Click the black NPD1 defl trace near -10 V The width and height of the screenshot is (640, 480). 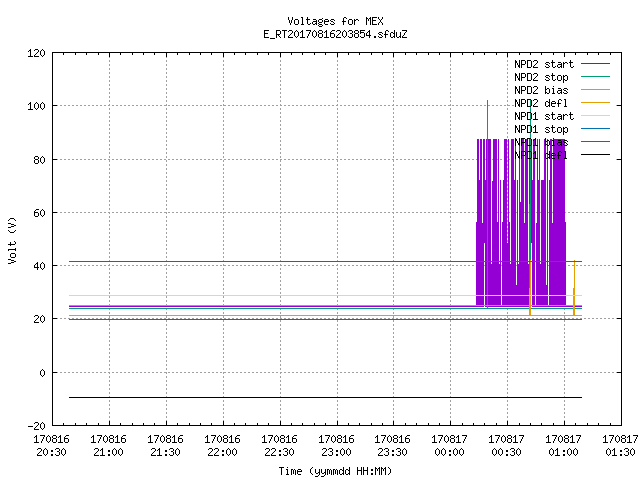(x=325, y=397)
